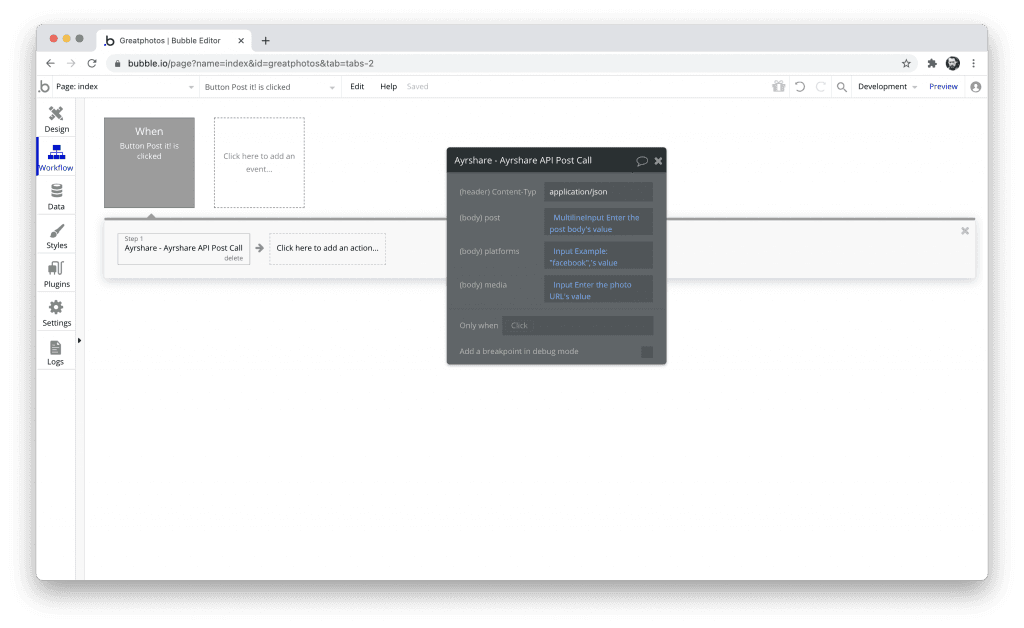The width and height of the screenshot is (1024, 628).
Task: Open comment bubble in Ayrshare popup
Action: pos(642,161)
